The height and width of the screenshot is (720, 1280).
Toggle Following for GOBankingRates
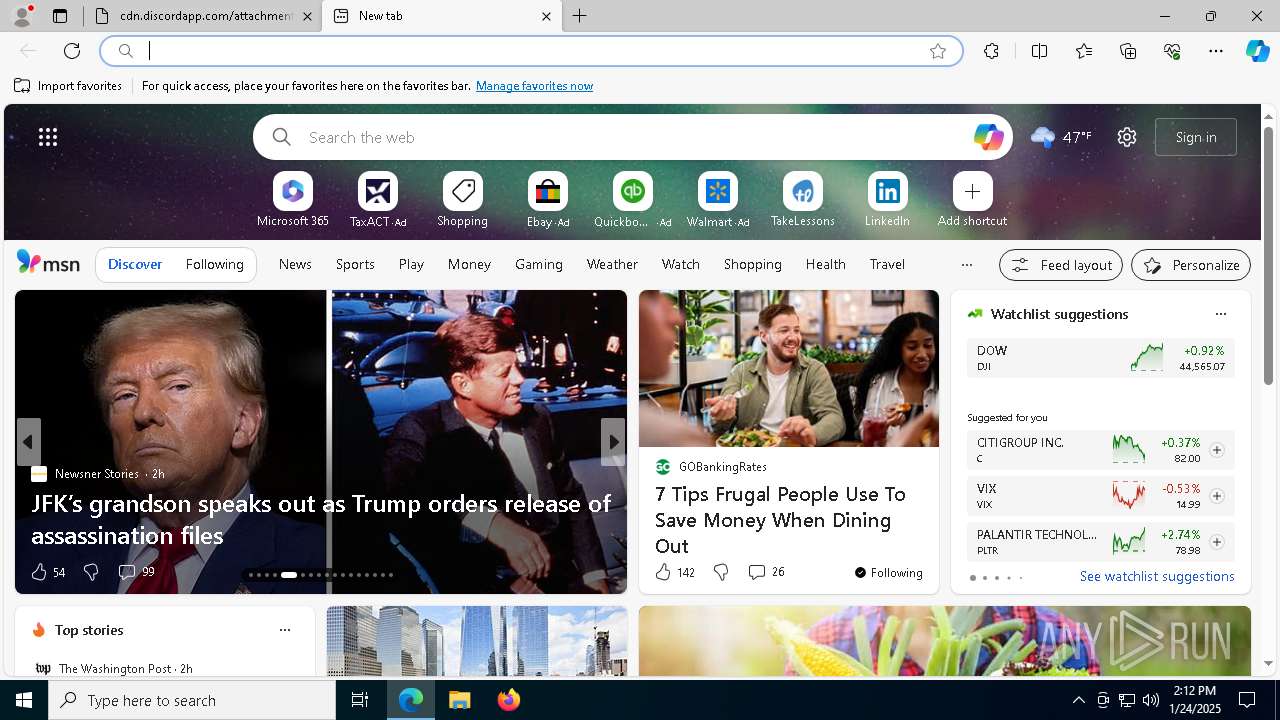click(888, 573)
